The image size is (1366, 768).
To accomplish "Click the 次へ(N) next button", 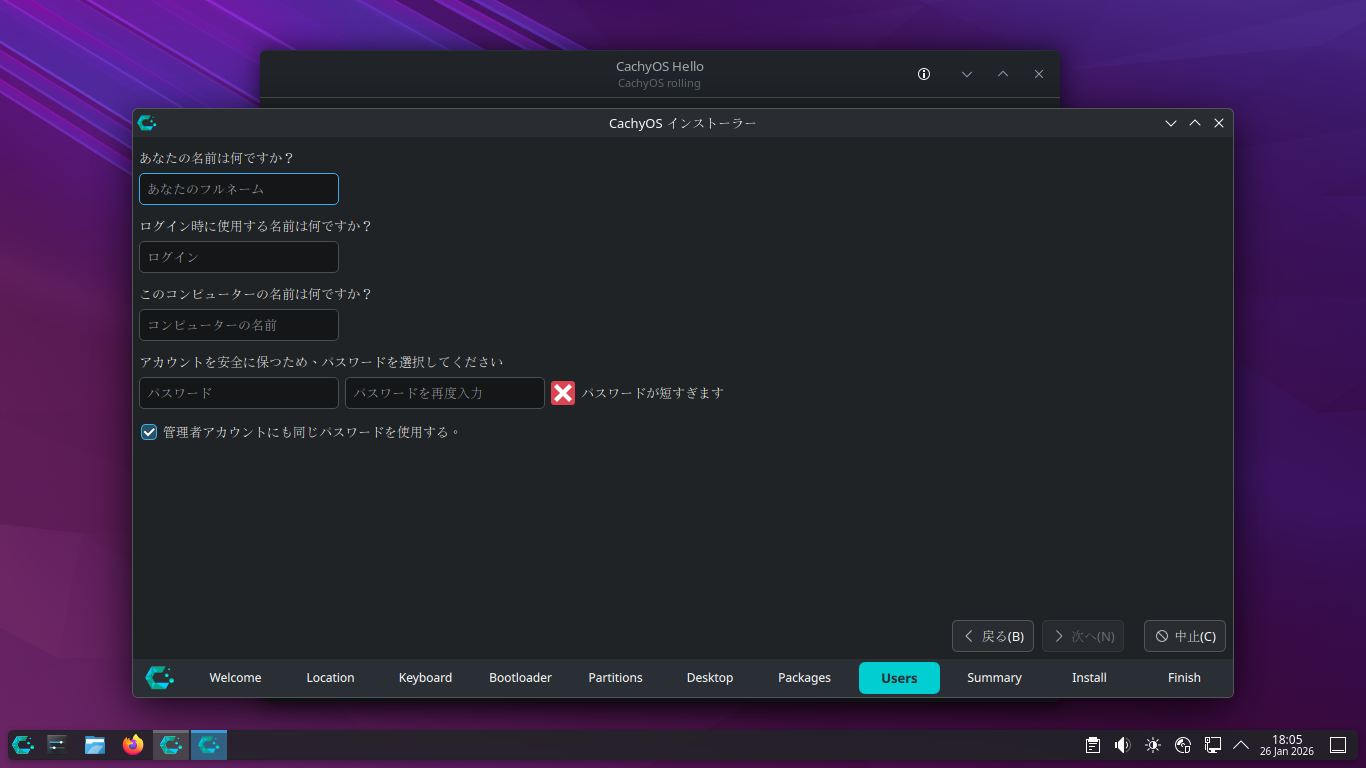I will [1083, 636].
